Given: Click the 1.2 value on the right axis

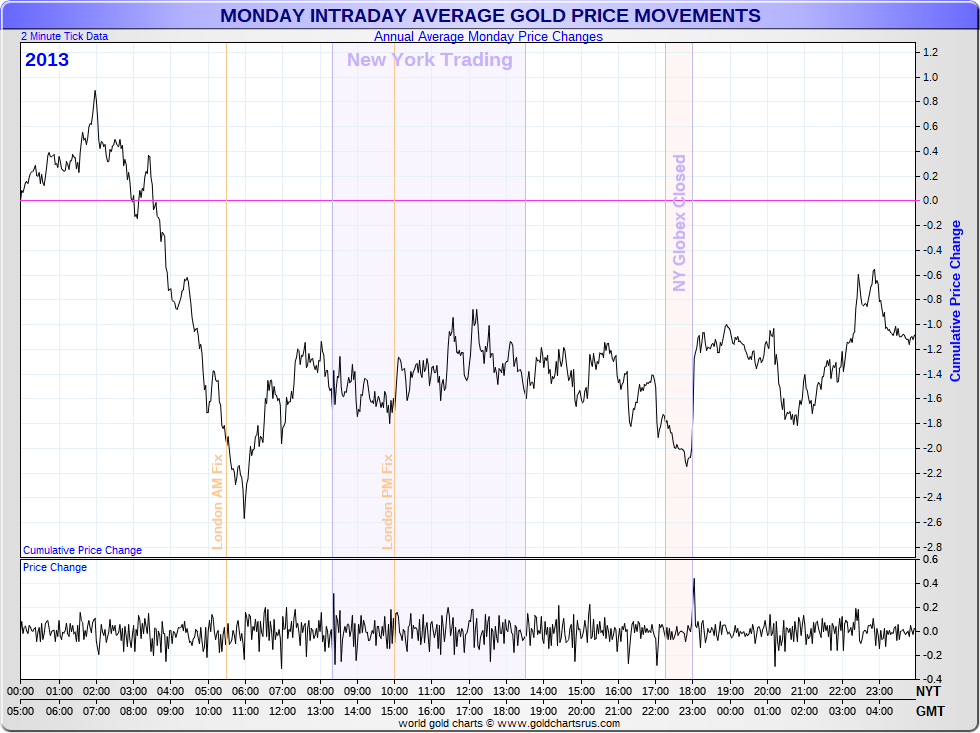Looking at the screenshot, I should tap(930, 52).
